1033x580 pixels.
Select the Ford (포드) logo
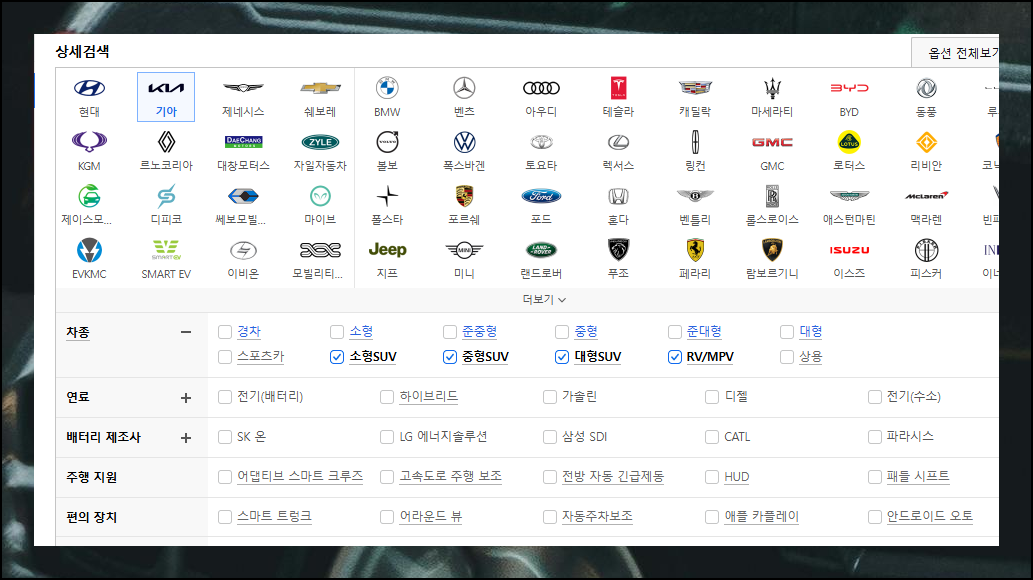coord(542,196)
